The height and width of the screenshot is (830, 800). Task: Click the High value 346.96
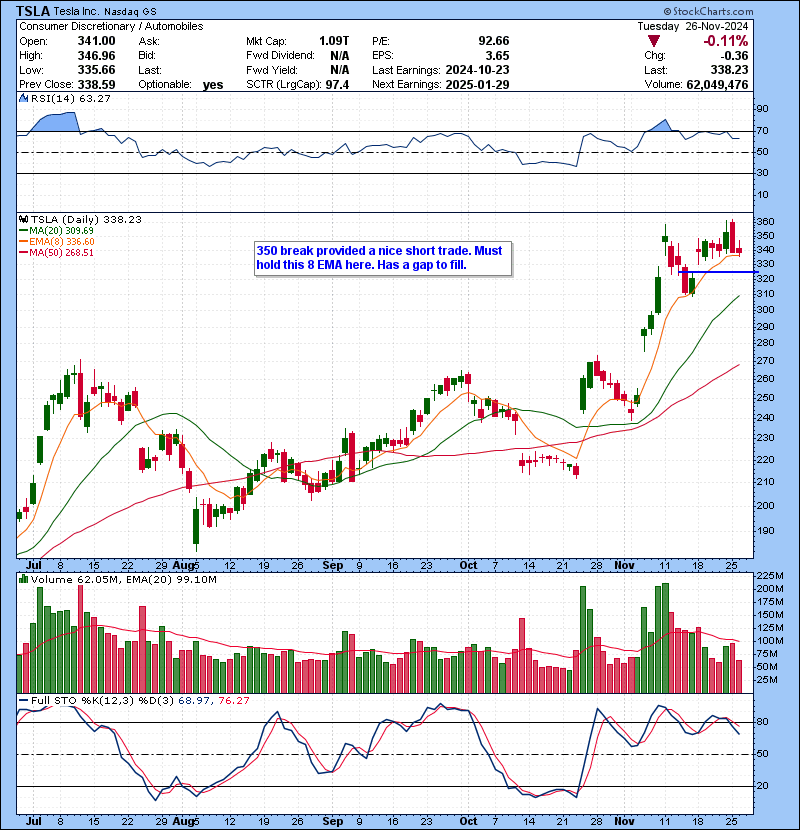click(96, 56)
